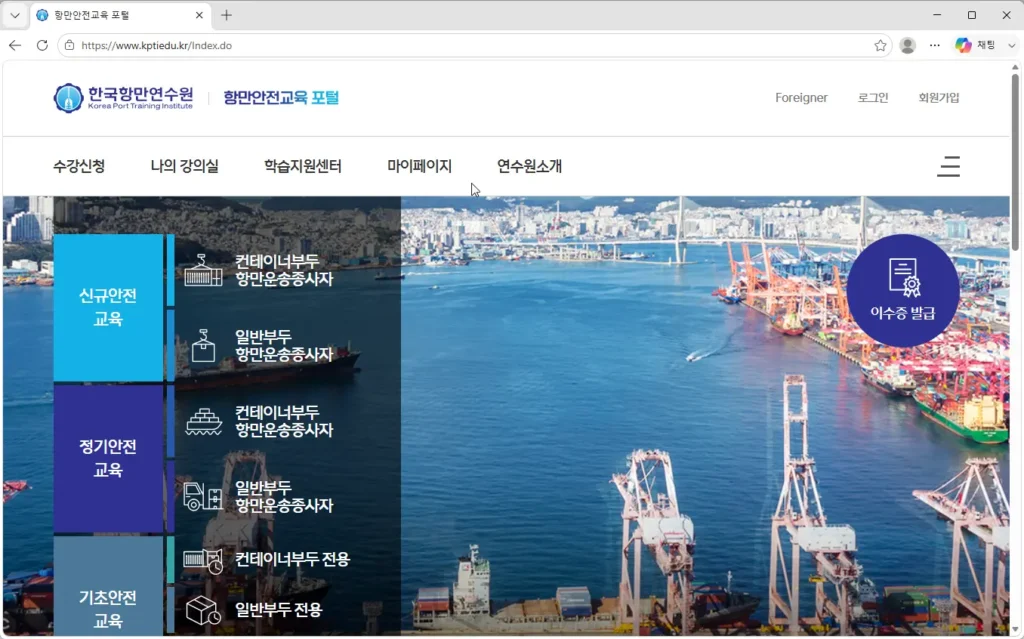Go back with the browser back arrow
The image size is (1024, 639).
tap(15, 45)
